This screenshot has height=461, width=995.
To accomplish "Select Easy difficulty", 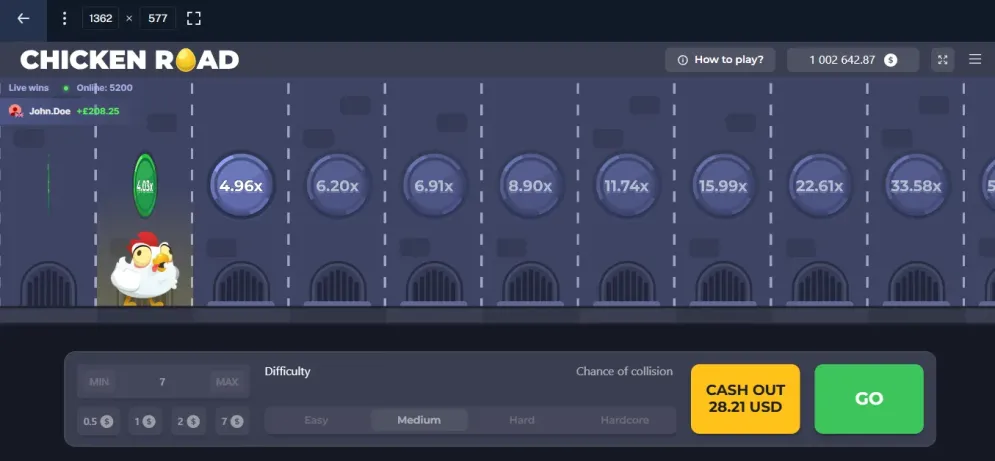I will pos(316,420).
